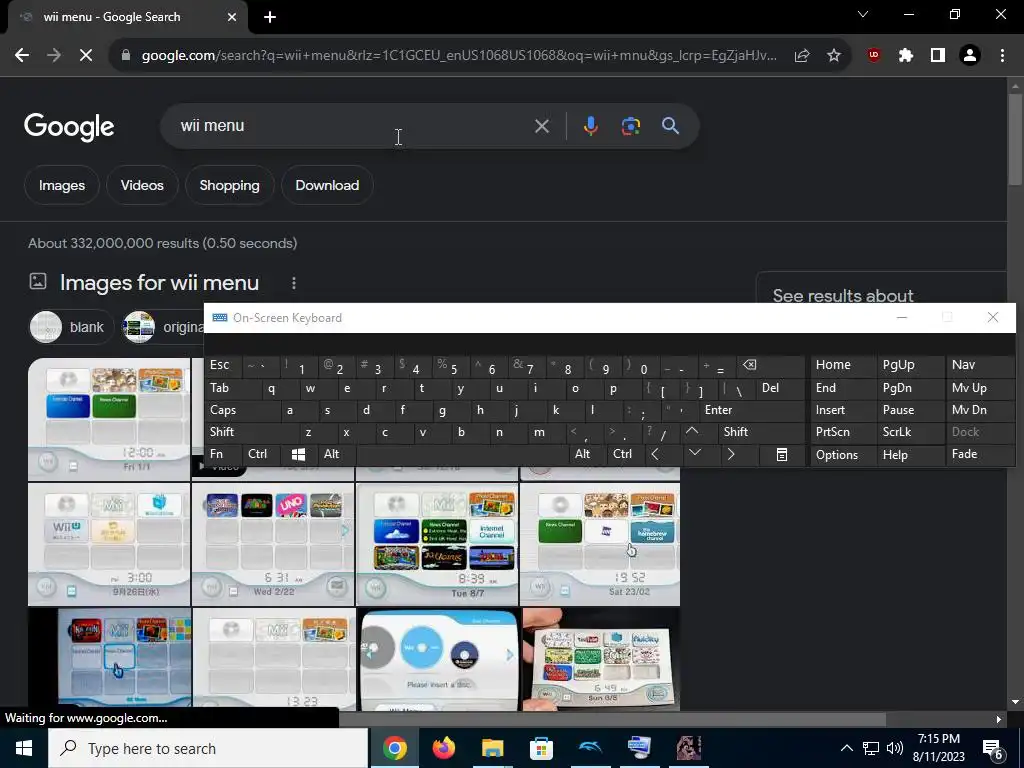
Task: Toggle ScrLk key on On-Screen Keyboard
Action: 910,432
